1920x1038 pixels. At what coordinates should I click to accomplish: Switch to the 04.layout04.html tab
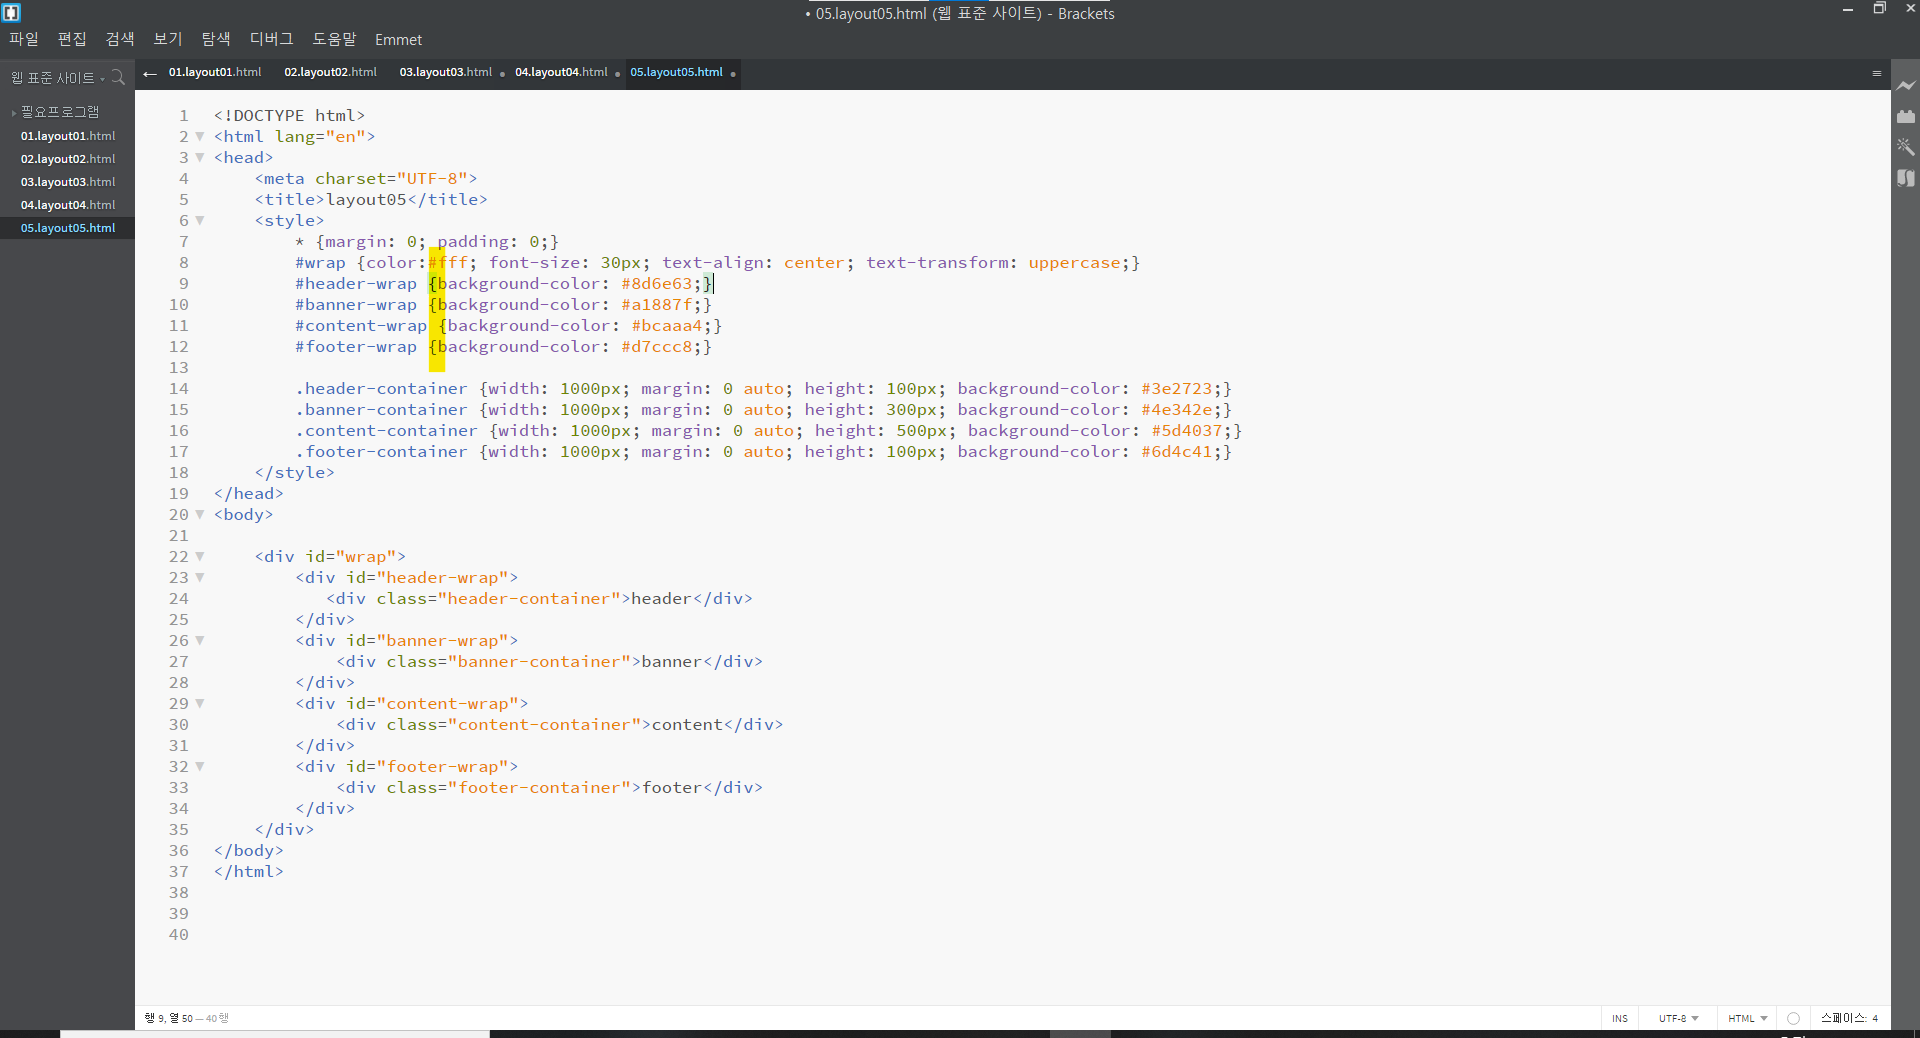pyautogui.click(x=561, y=72)
